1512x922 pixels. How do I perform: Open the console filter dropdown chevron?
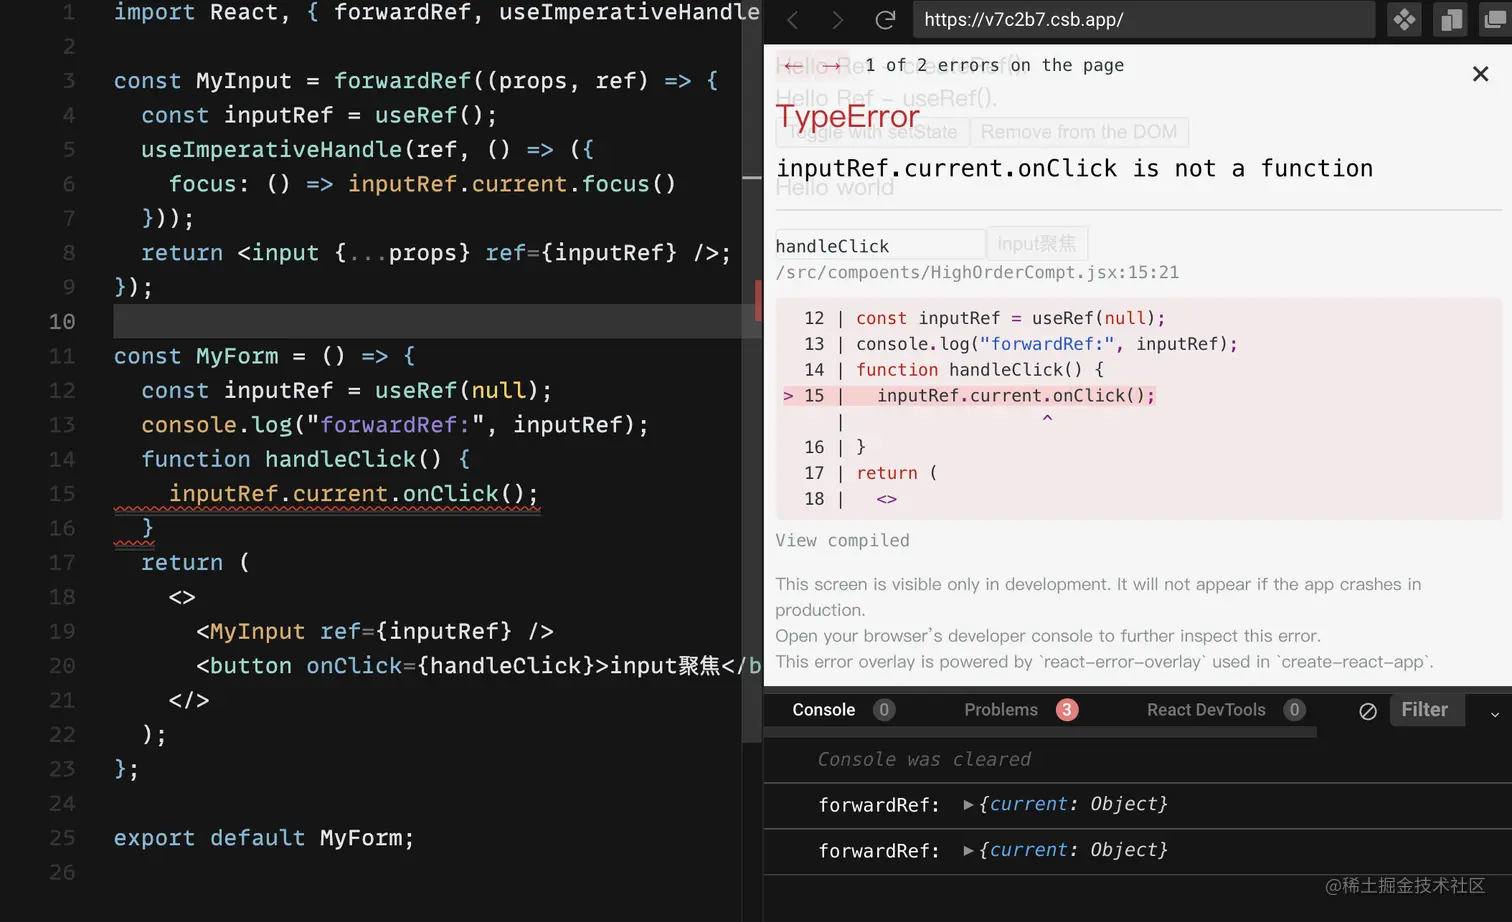point(1495,714)
